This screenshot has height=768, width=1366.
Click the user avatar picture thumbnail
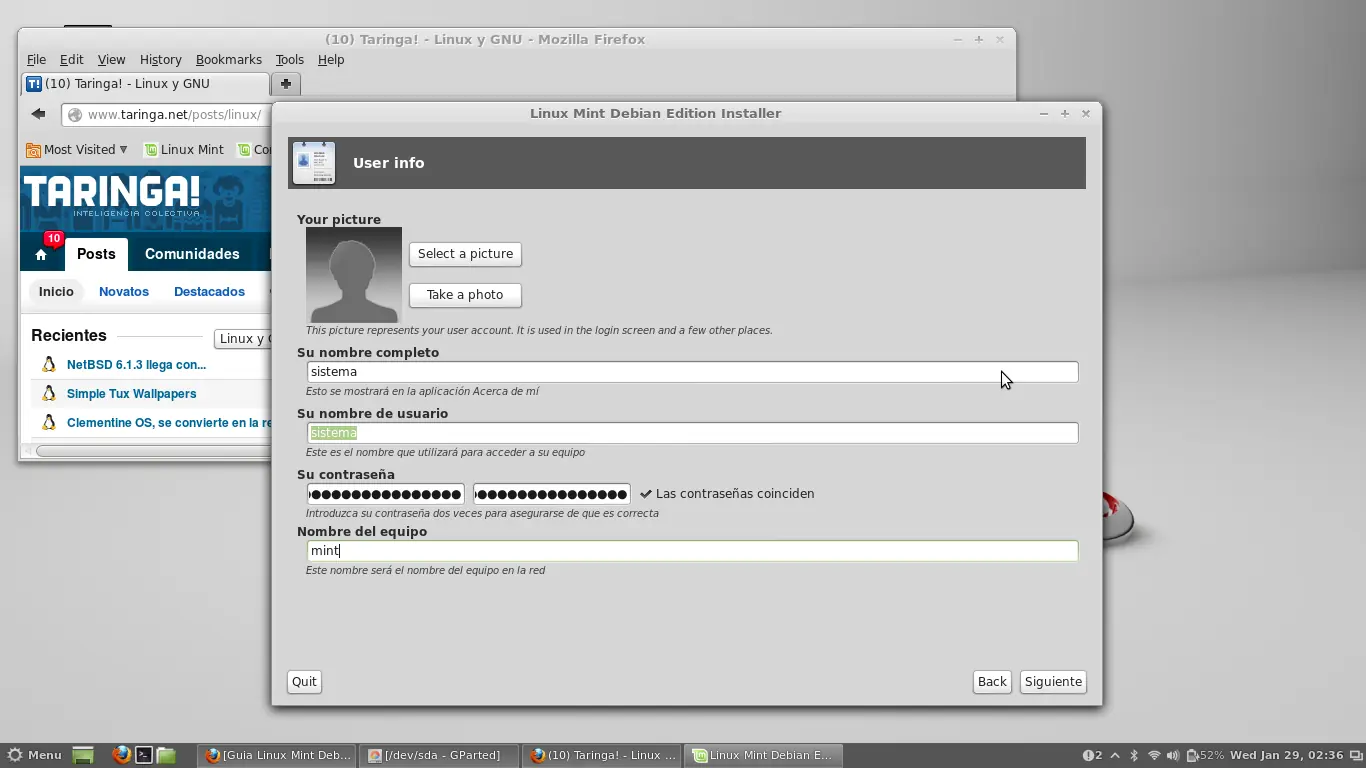(354, 275)
